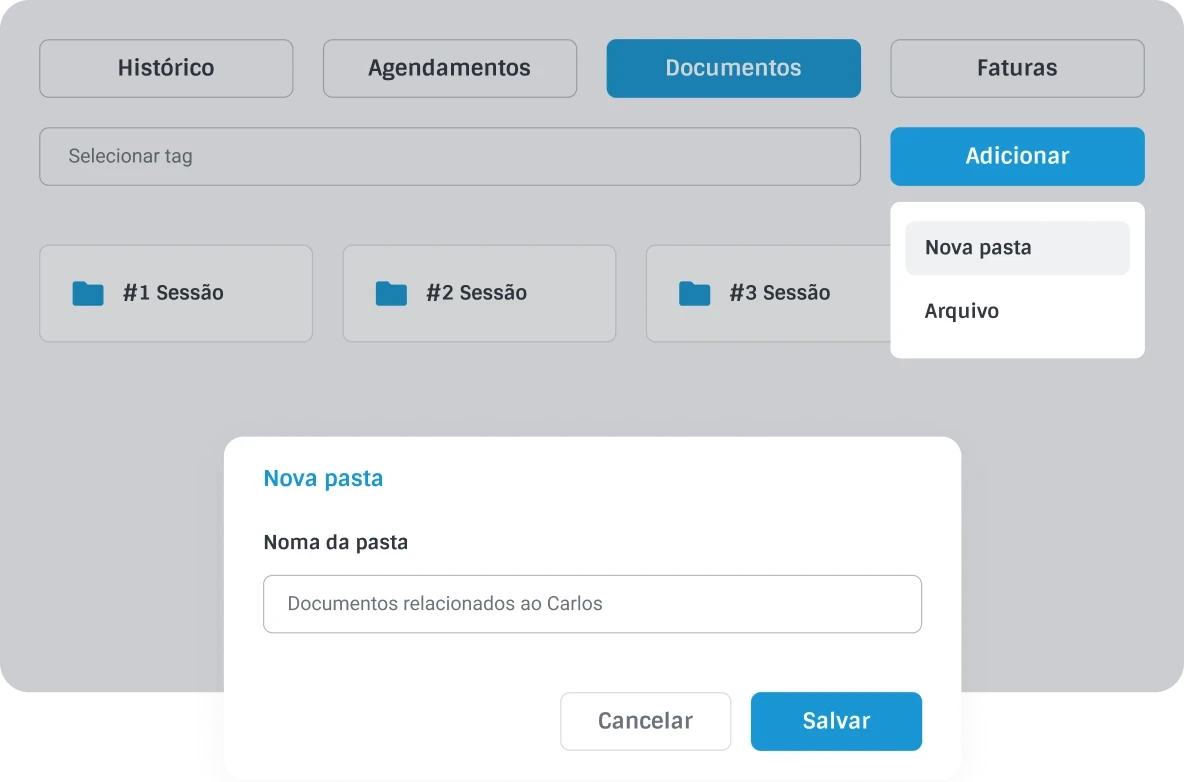This screenshot has height=782, width=1184.
Task: Click the #3 Sessão folder icon
Action: (695, 293)
